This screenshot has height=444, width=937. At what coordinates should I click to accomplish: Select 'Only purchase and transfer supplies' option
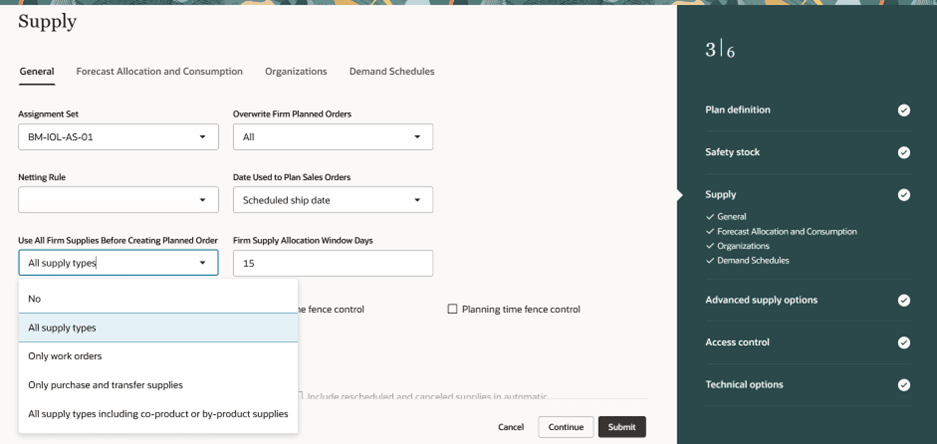pyautogui.click(x=158, y=385)
